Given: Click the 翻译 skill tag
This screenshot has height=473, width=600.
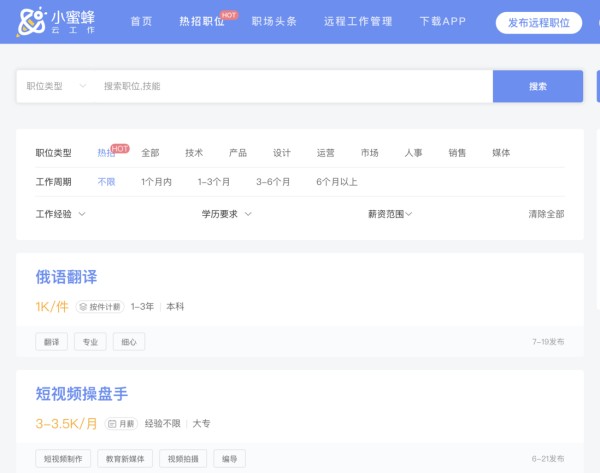Looking at the screenshot, I should point(52,342).
